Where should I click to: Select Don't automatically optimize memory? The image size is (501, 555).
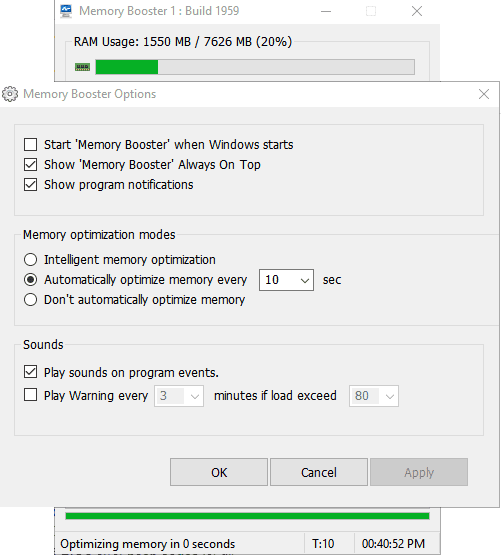click(30, 299)
